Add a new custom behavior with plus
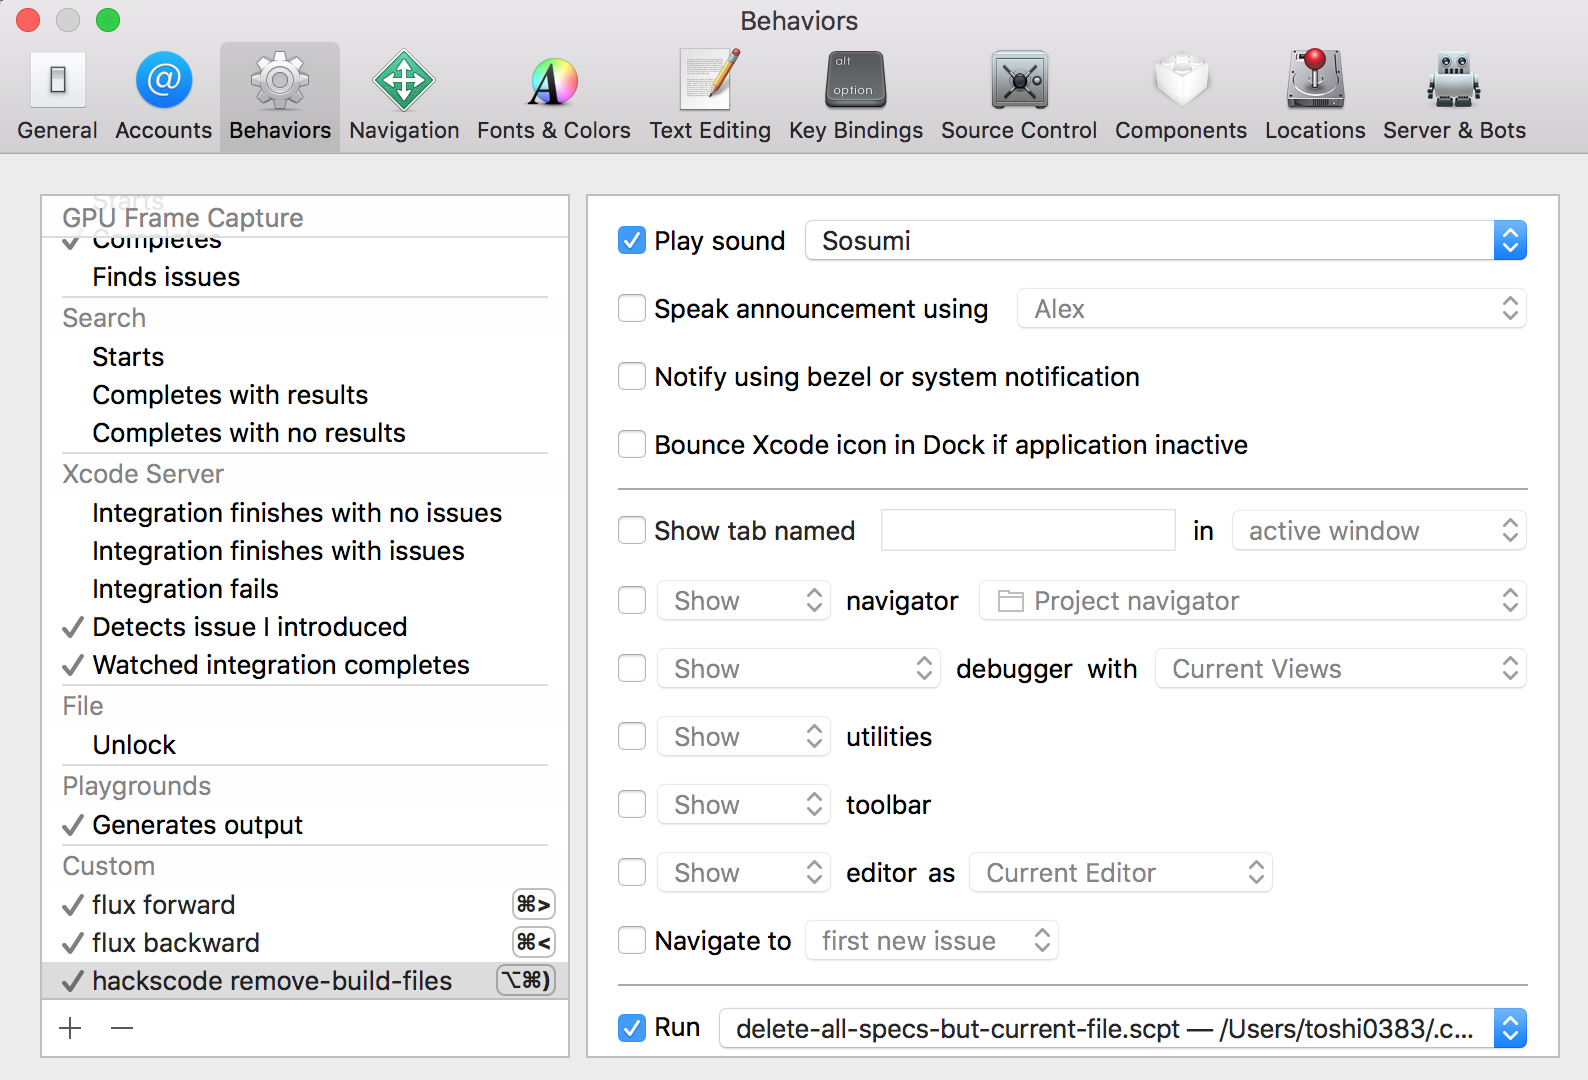Screen dimensions: 1588x1080 click(x=70, y=1028)
